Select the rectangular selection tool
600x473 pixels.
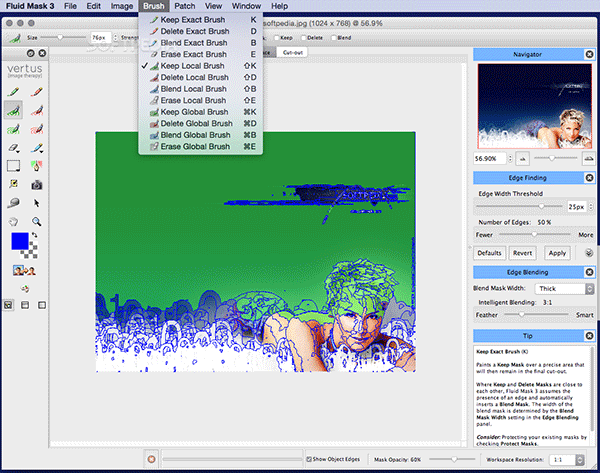13,166
